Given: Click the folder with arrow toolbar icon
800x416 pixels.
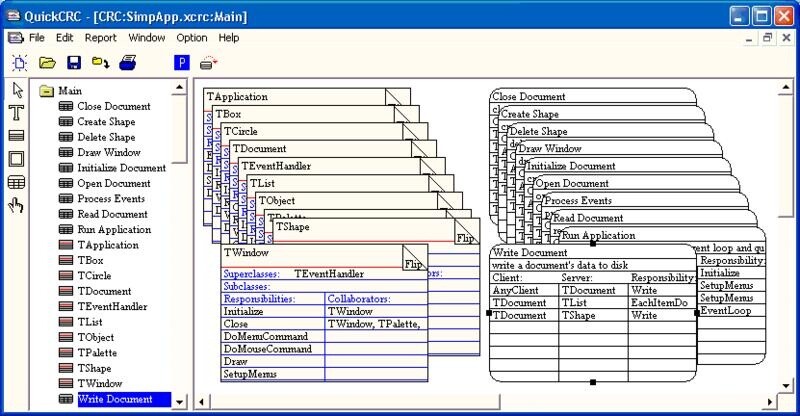Looking at the screenshot, I should click(x=101, y=63).
